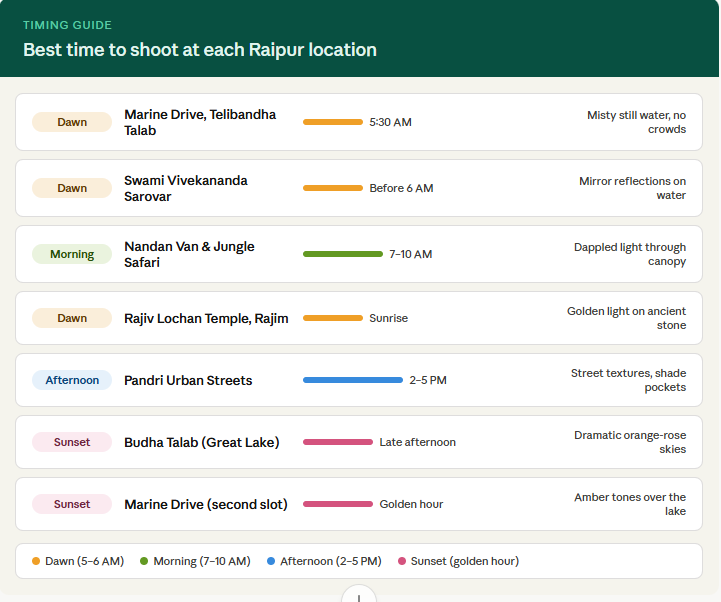The height and width of the screenshot is (602, 721).
Task: Click 'Amber tones over the lake' note
Action: click(x=630, y=504)
